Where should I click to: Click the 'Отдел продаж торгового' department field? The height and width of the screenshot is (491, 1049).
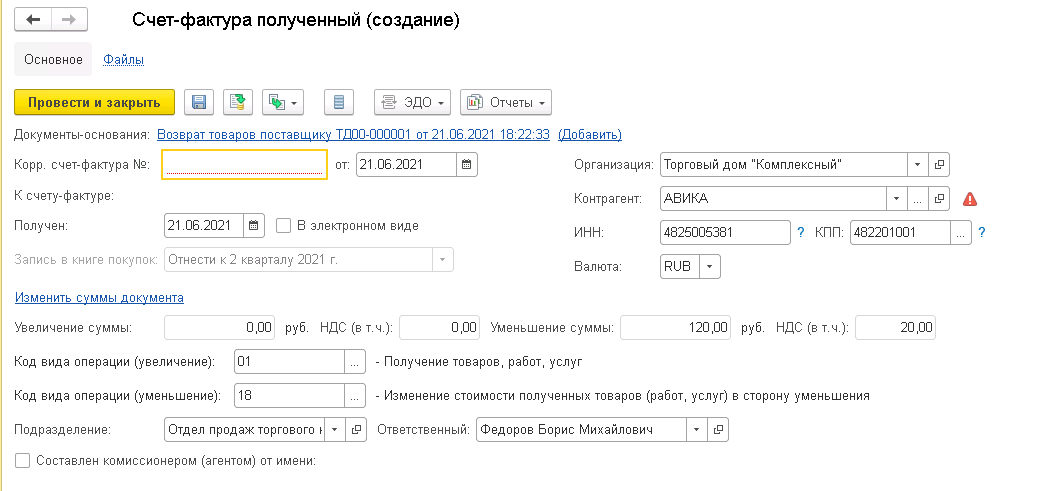244,429
